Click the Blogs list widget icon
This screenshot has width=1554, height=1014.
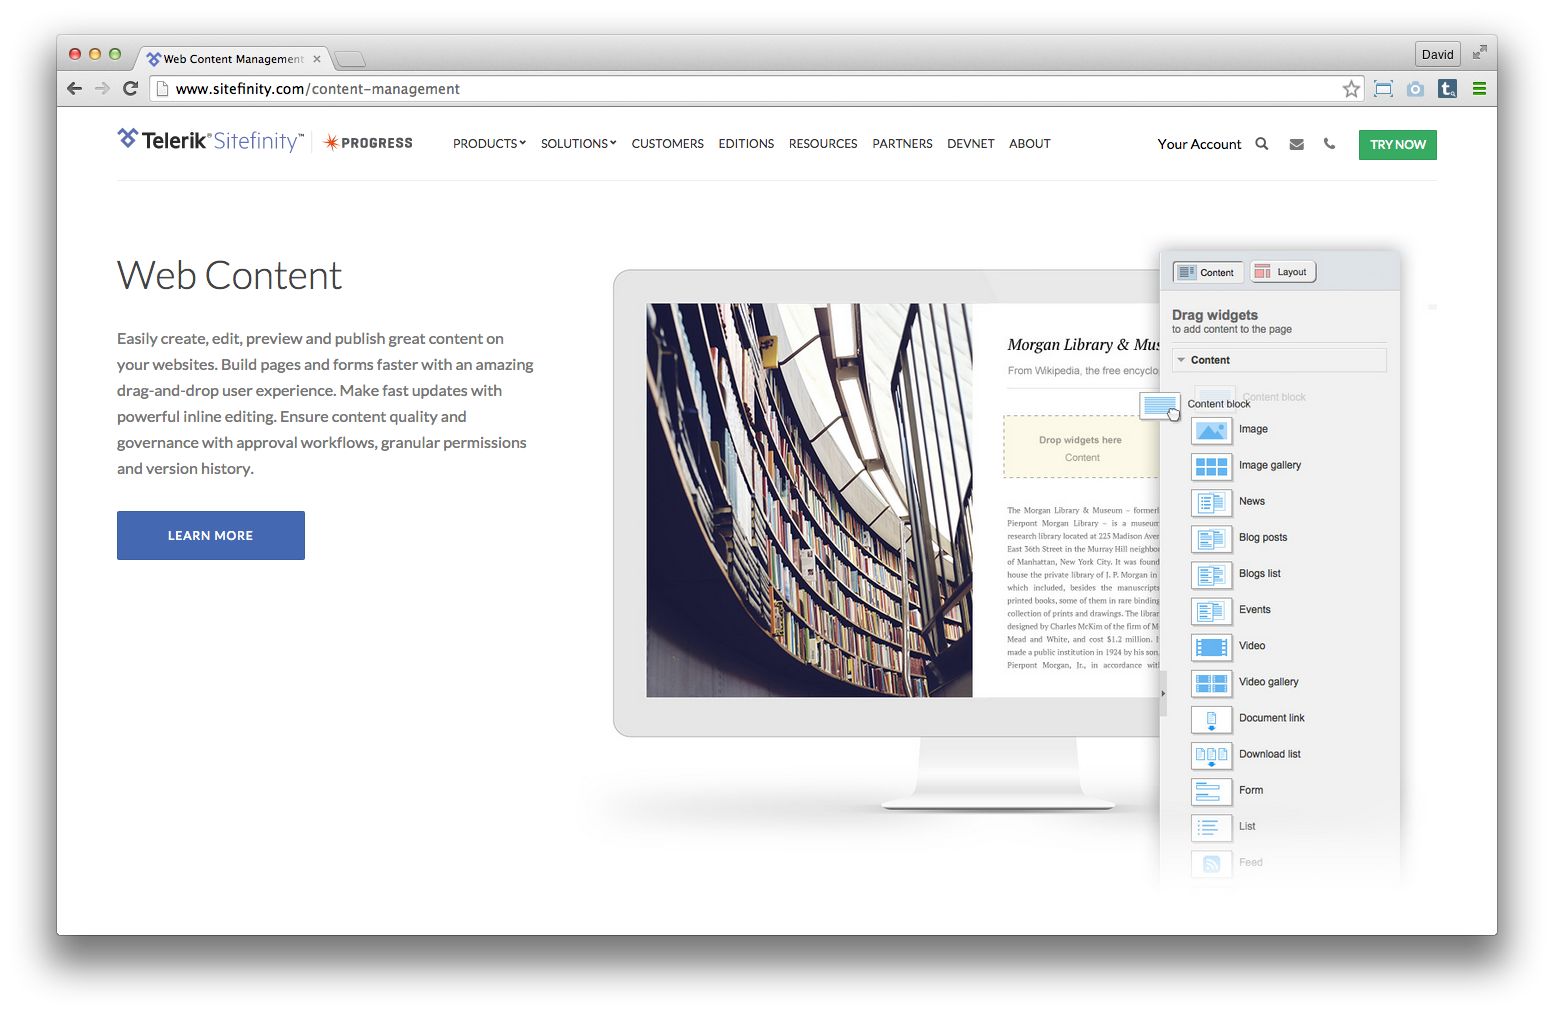[x=1211, y=574]
